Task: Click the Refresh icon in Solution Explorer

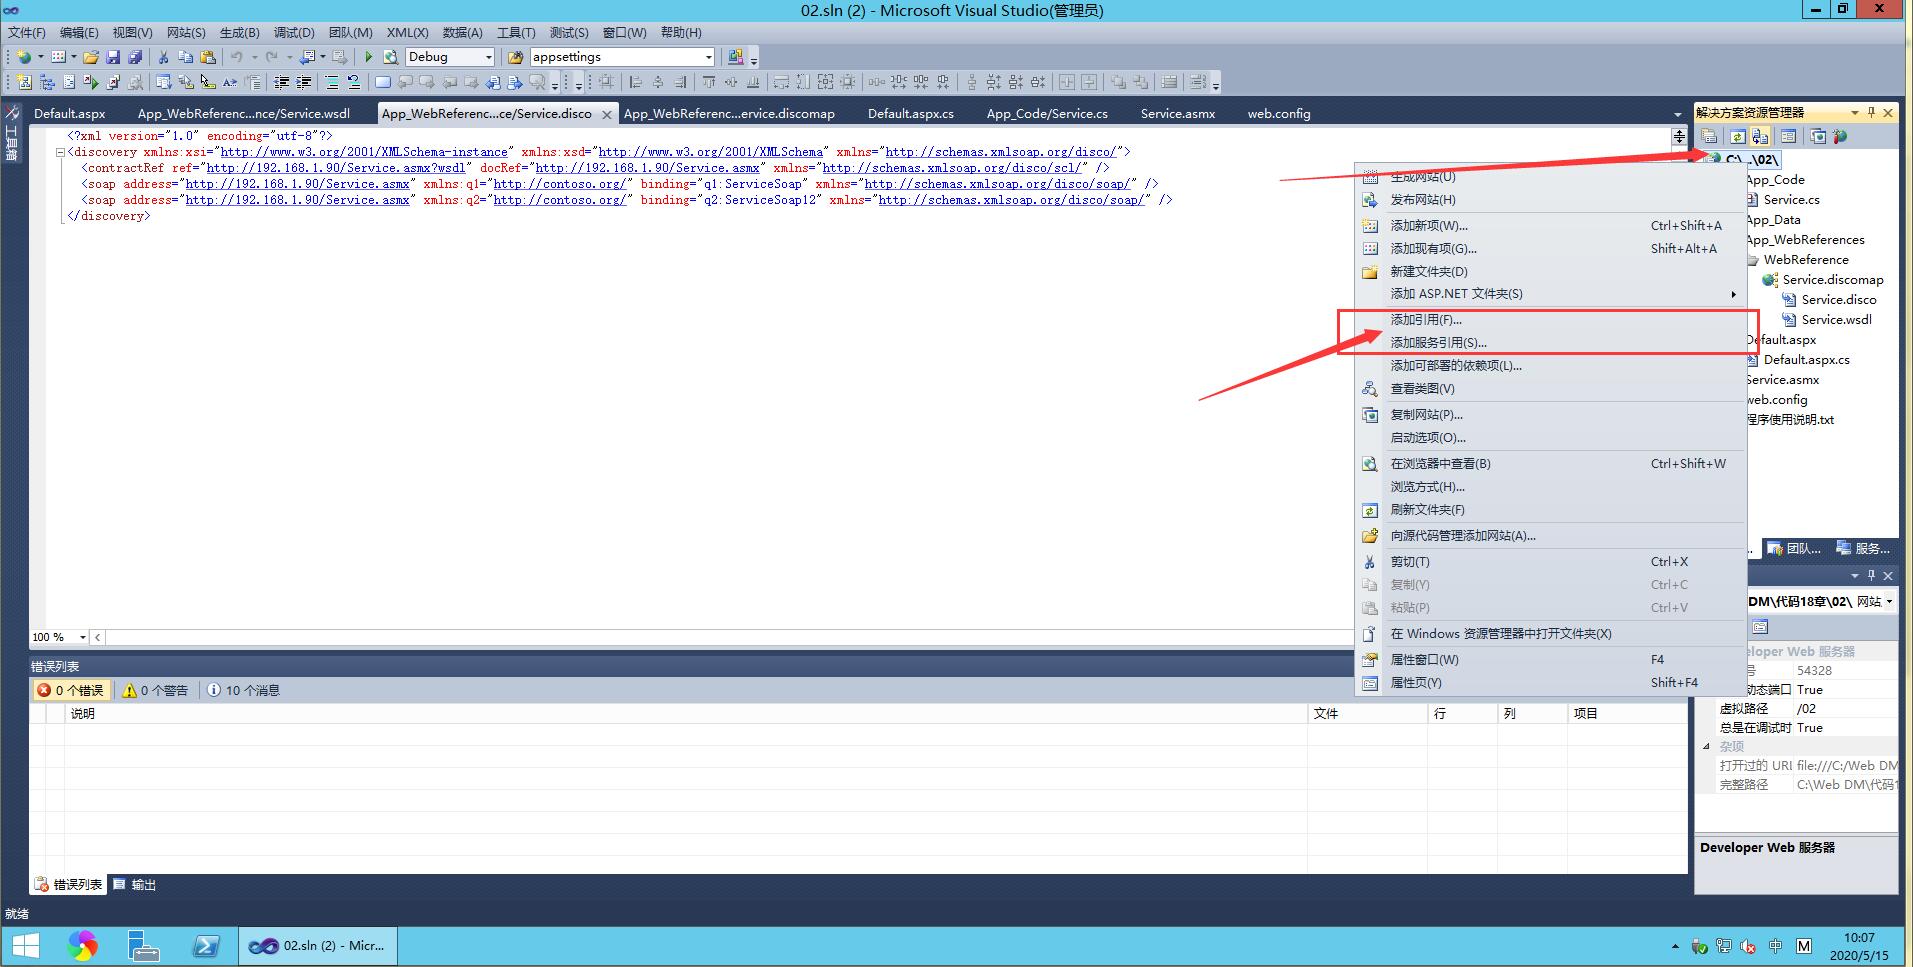Action: [1738, 137]
